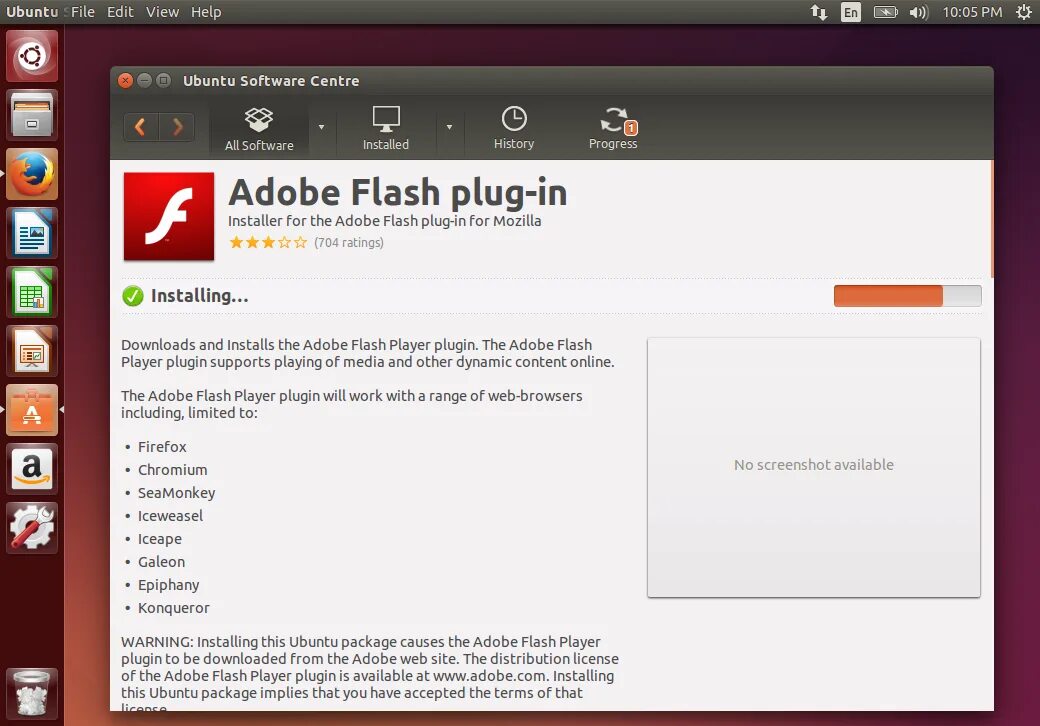1040x726 pixels.
Task: Open the Installed section
Action: click(x=385, y=129)
